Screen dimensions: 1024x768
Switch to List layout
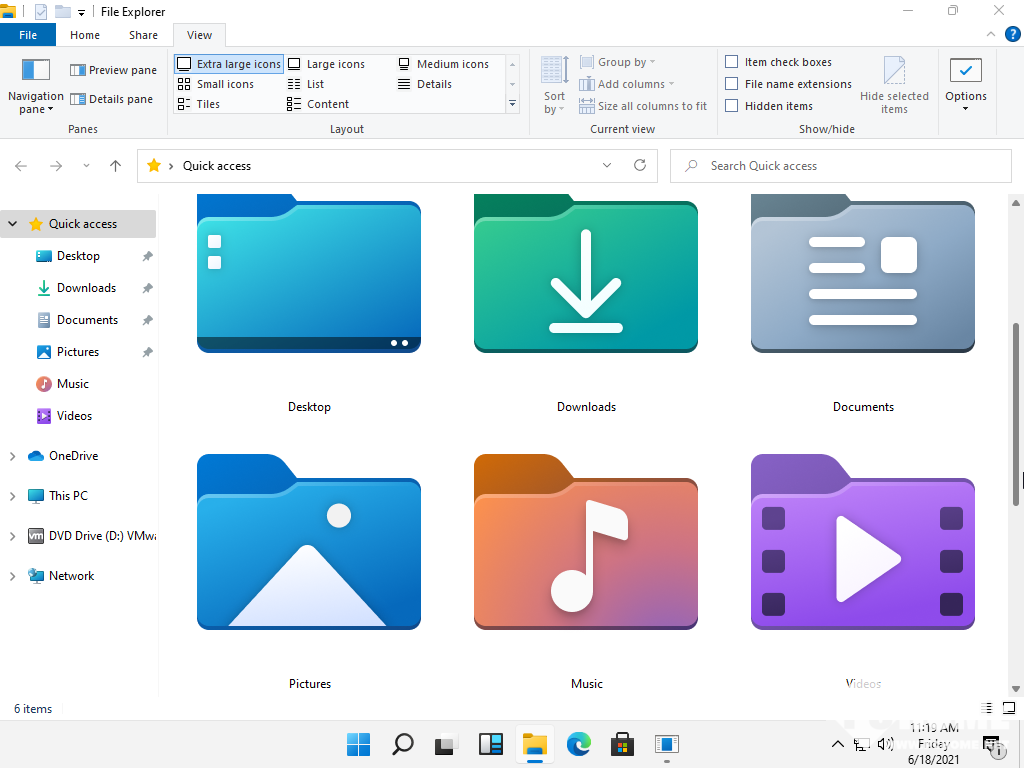tap(306, 84)
